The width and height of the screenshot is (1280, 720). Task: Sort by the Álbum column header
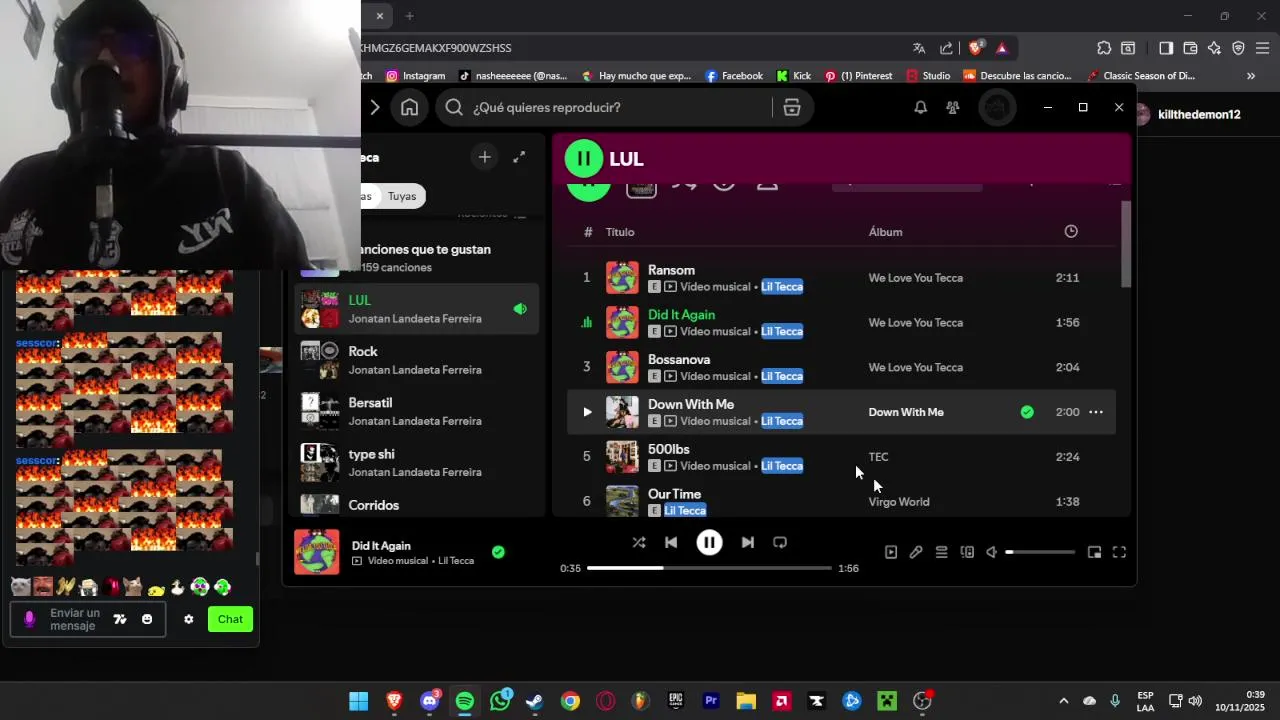pos(885,232)
